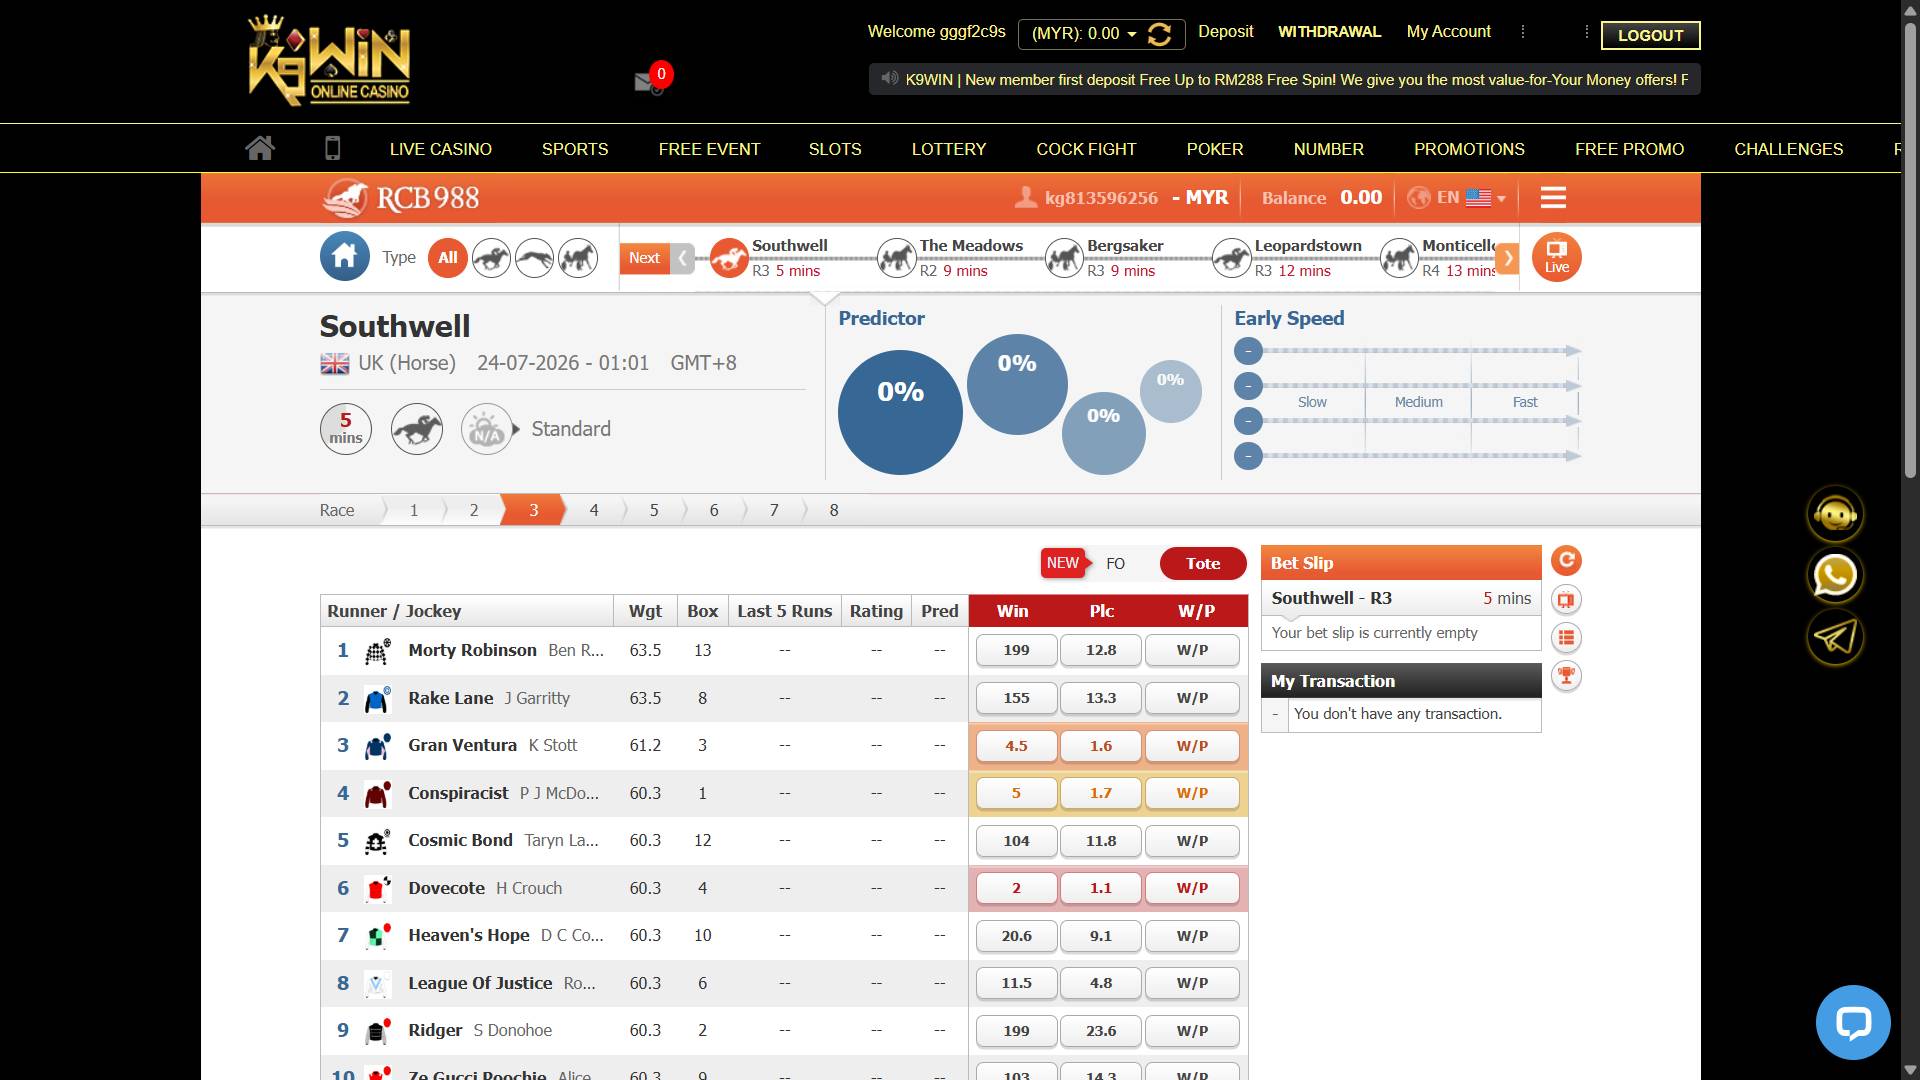
Task: Click the fourth Early Speed slider handle
Action: (1248, 456)
